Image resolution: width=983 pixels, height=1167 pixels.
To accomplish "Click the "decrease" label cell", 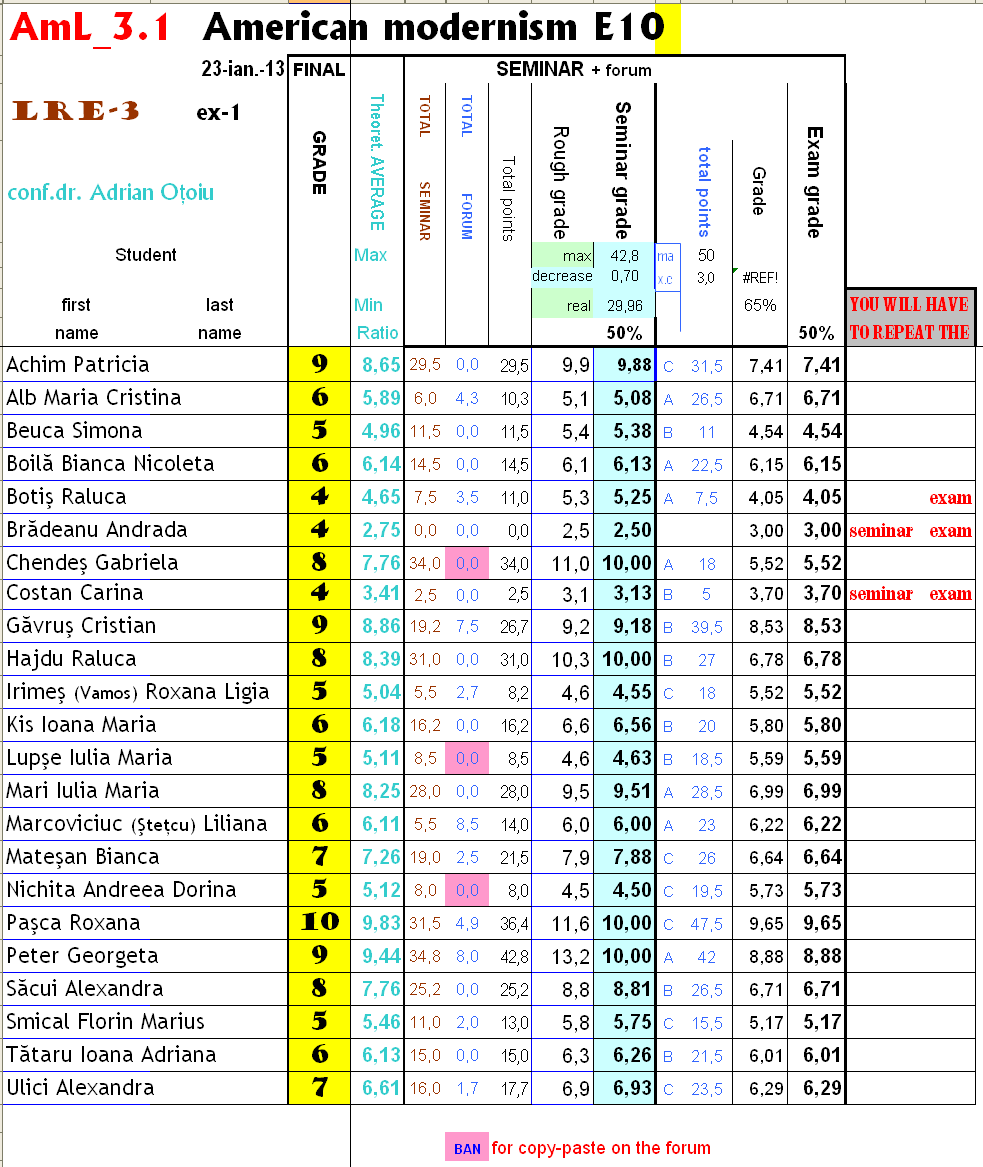I will coord(563,276).
